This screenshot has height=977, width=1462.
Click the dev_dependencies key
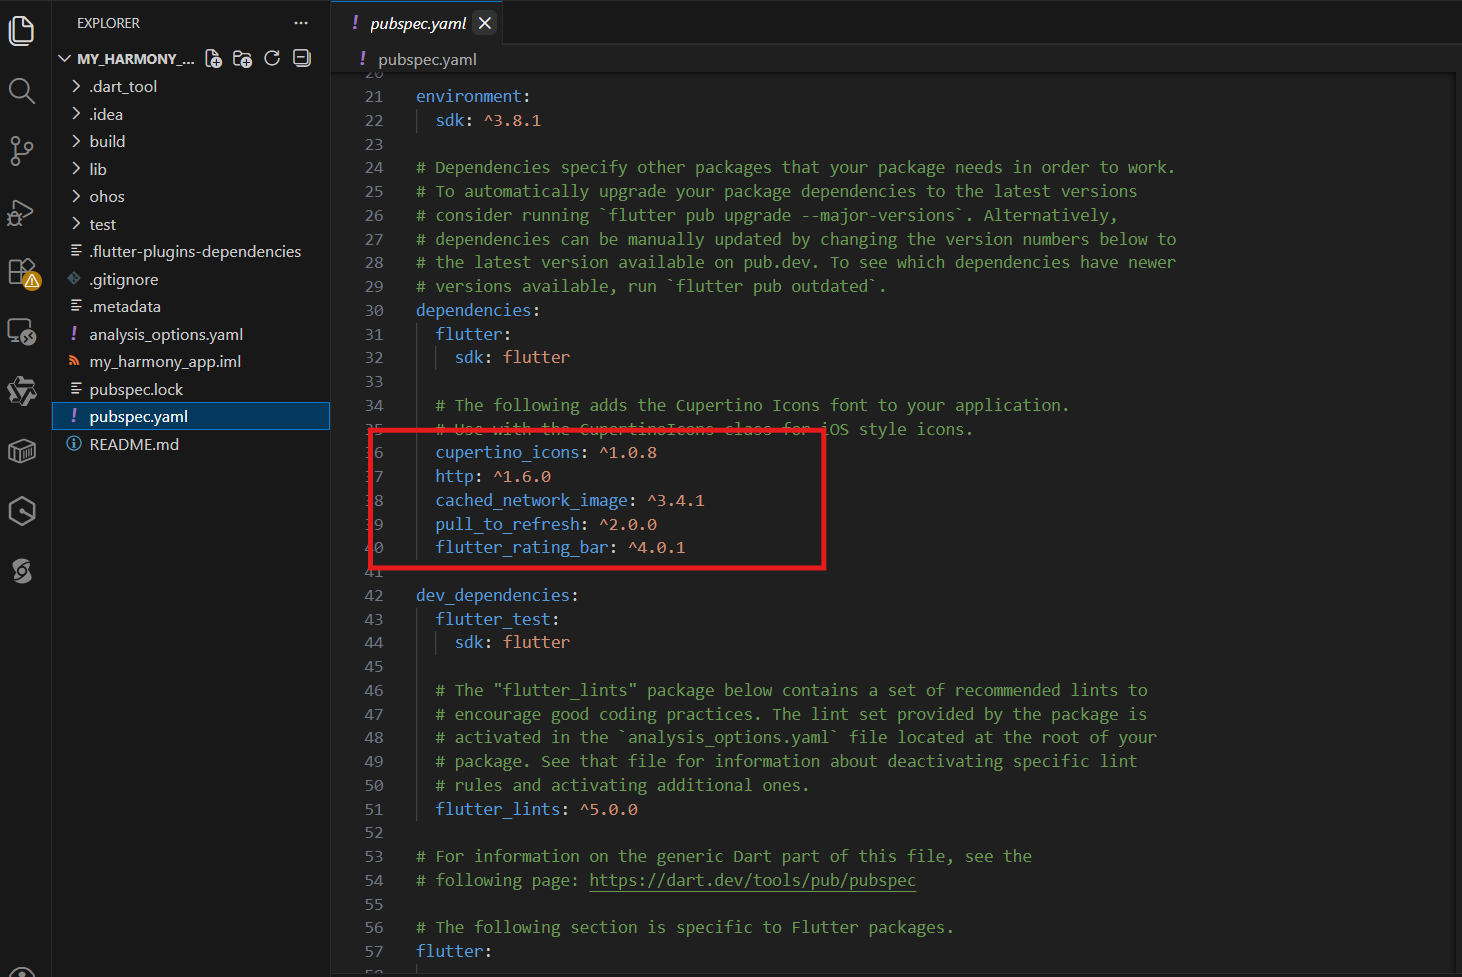tap(493, 595)
